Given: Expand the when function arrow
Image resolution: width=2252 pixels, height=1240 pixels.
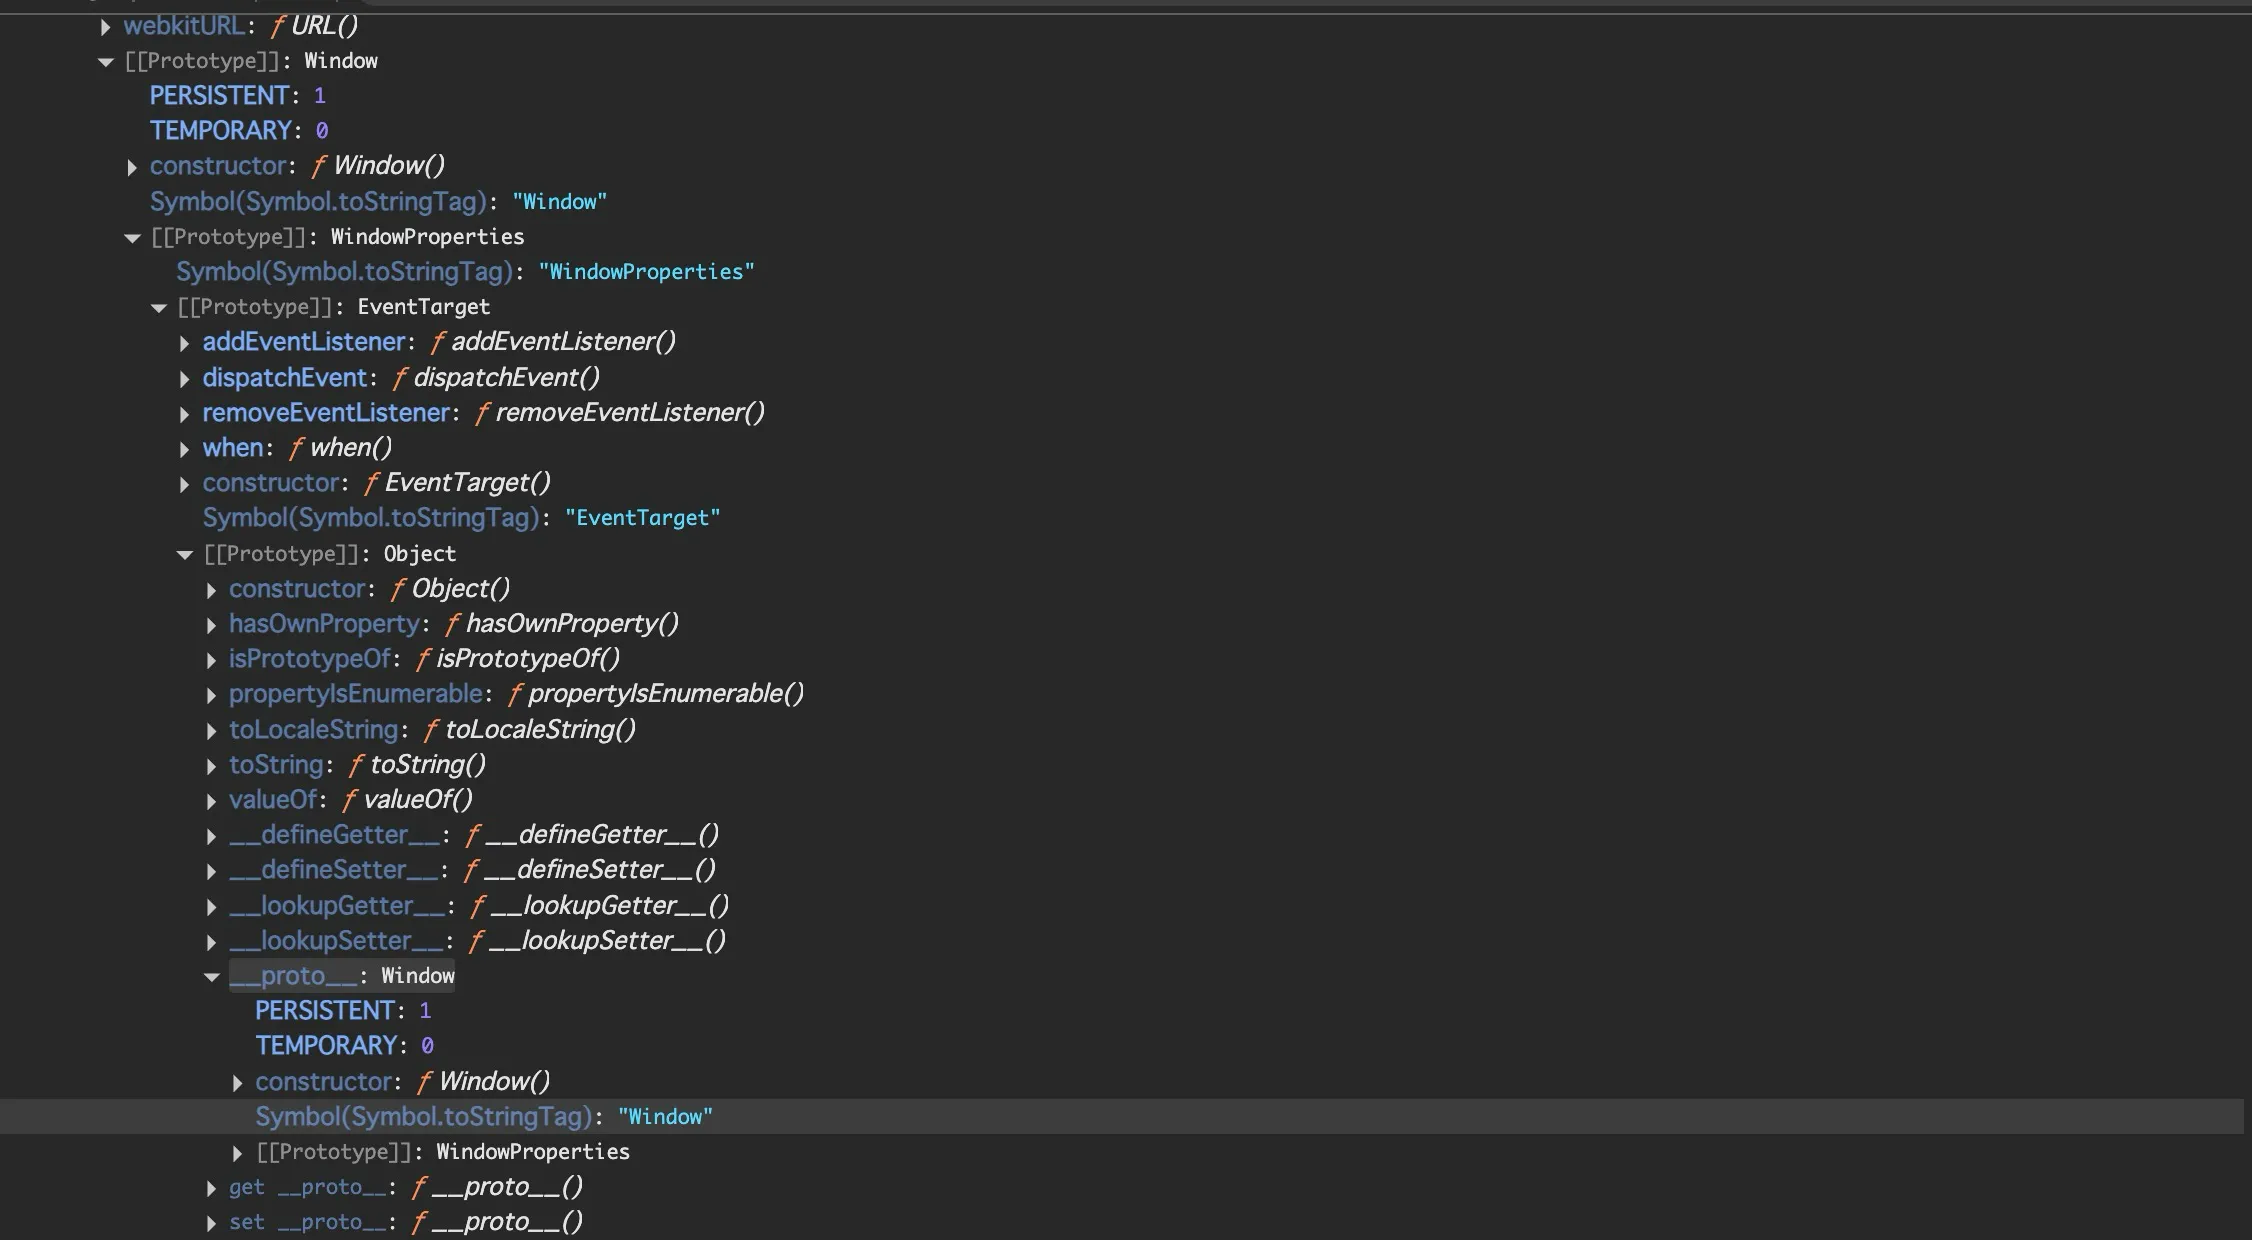Looking at the screenshot, I should [x=184, y=449].
